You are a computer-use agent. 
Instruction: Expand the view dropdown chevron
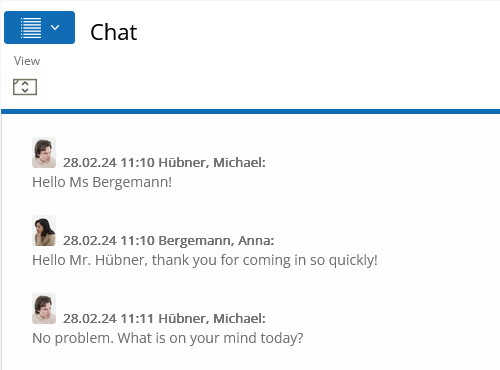pyautogui.click(x=55, y=27)
